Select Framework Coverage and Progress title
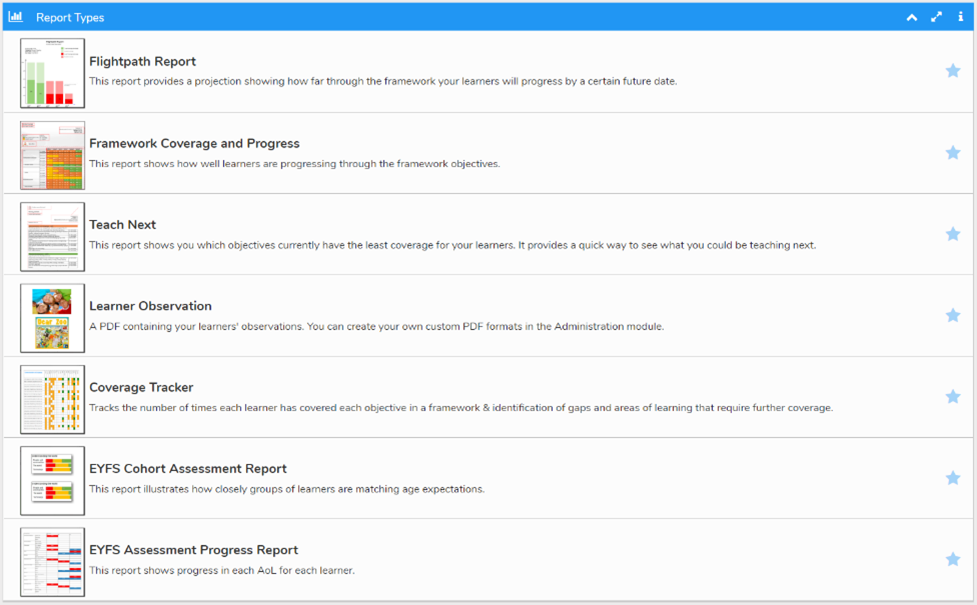 tap(194, 143)
